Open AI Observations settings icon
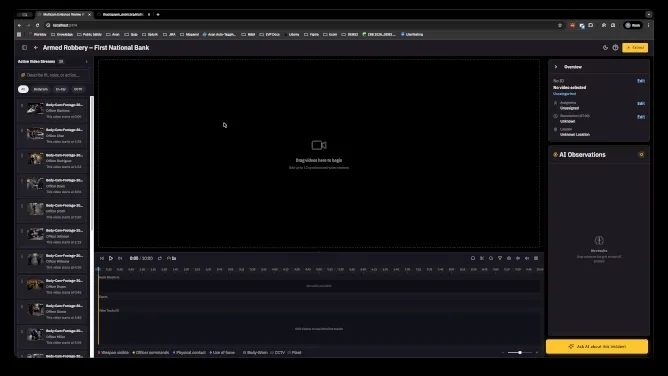The width and height of the screenshot is (668, 376). tap(641, 155)
